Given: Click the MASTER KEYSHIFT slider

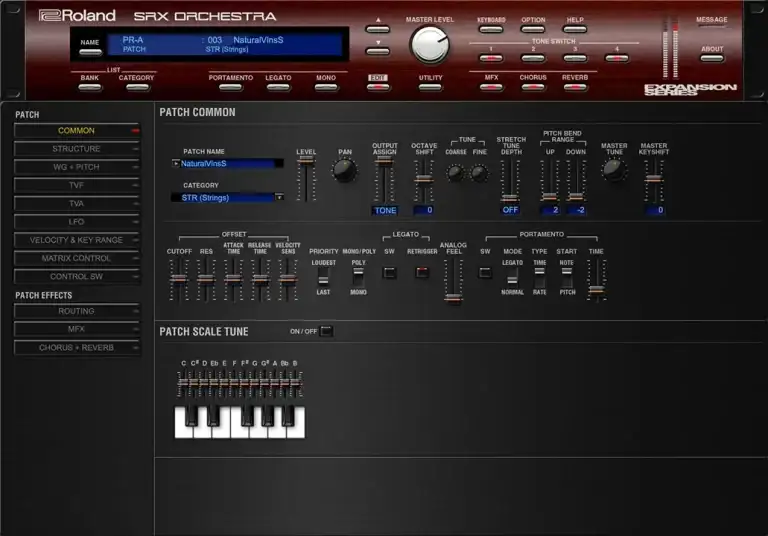Looking at the screenshot, I should pyautogui.click(x=654, y=179).
